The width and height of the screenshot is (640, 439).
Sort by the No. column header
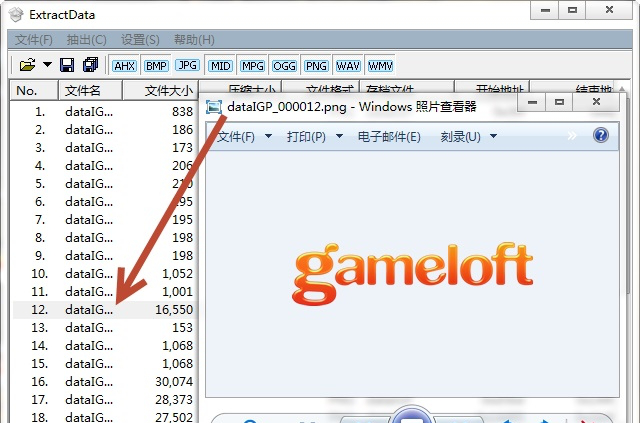34,90
